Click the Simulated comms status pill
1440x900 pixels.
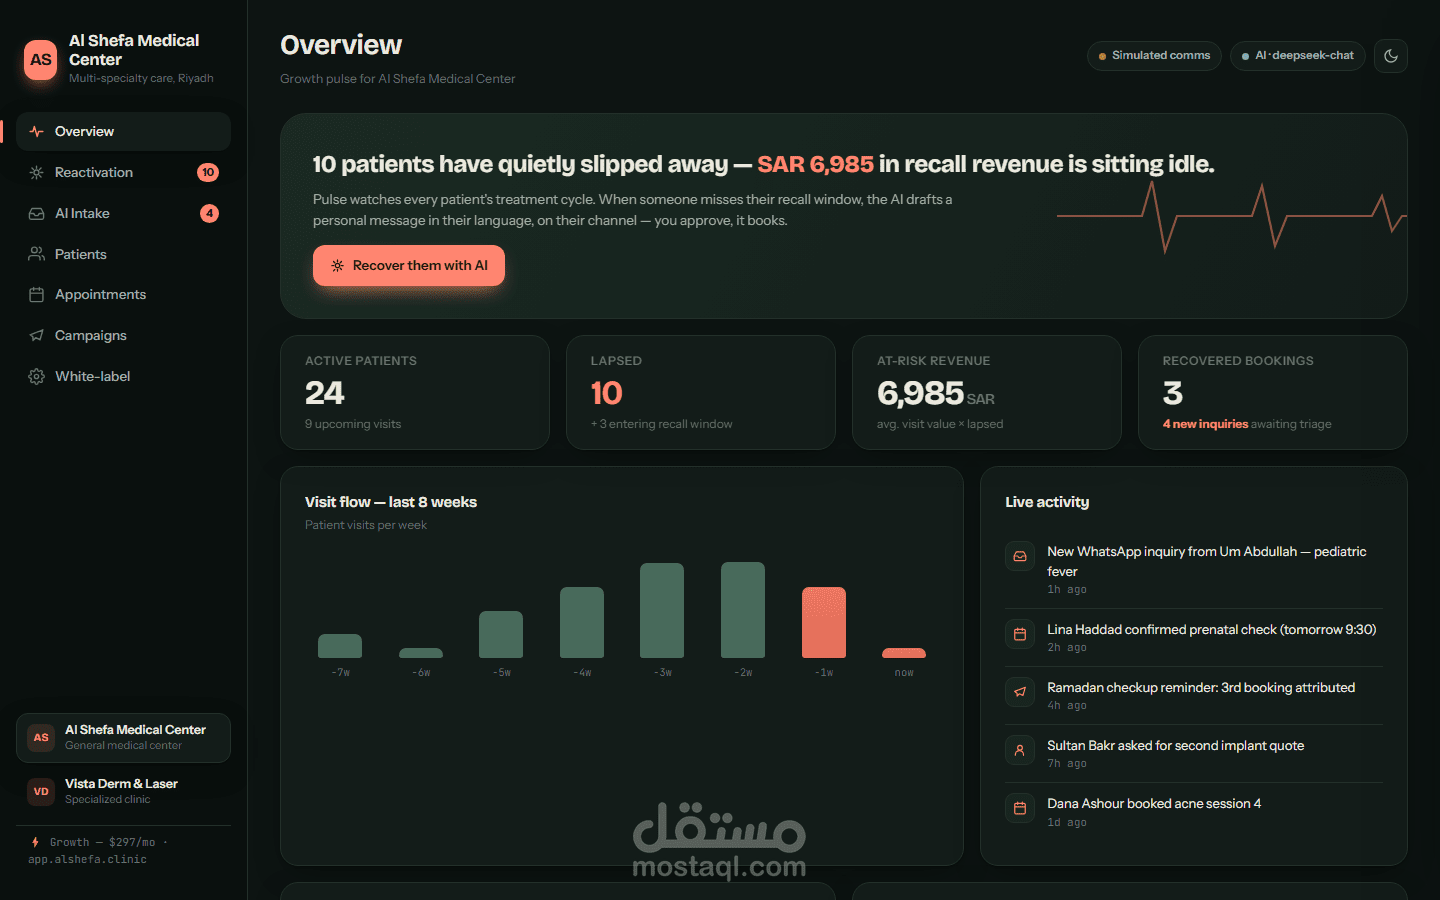click(x=1154, y=56)
